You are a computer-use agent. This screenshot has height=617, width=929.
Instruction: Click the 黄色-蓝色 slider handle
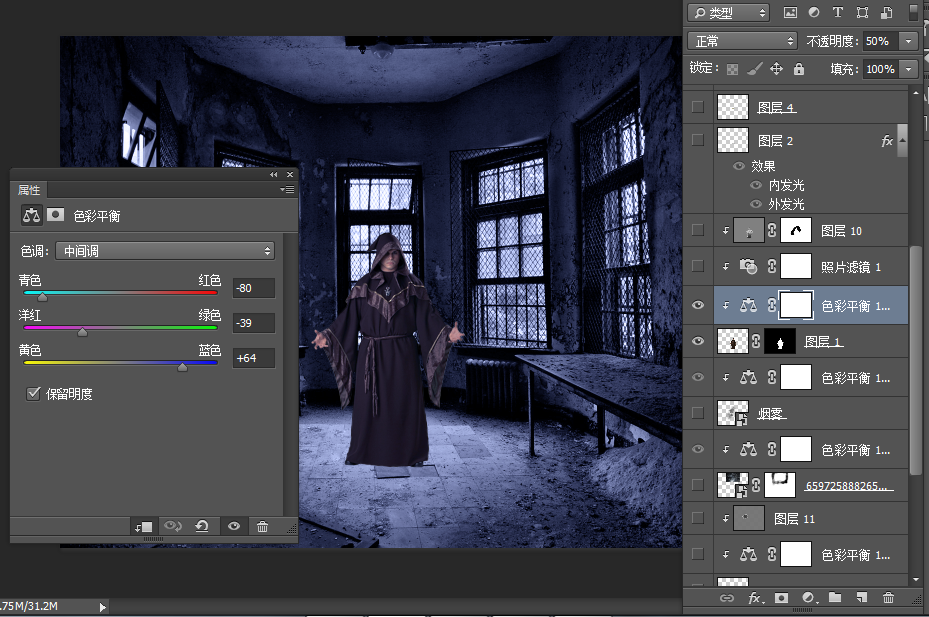tap(182, 368)
